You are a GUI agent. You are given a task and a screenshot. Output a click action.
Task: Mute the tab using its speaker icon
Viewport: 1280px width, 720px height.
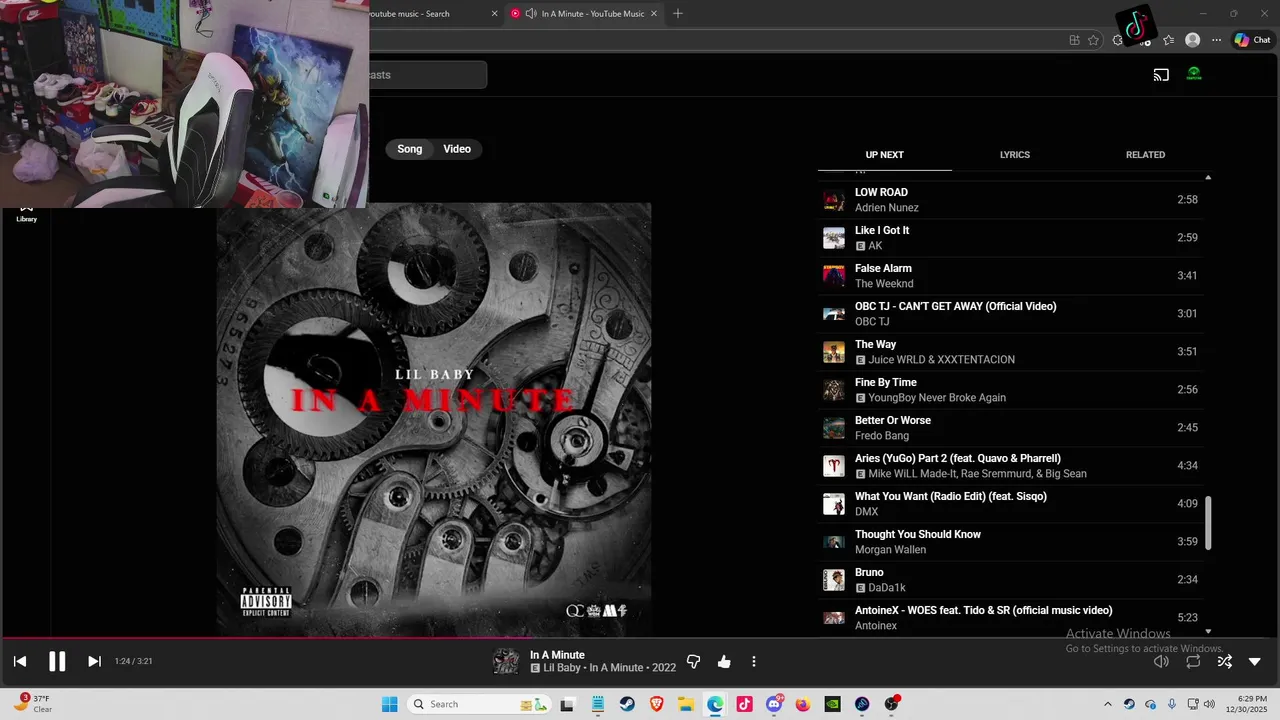[531, 14]
